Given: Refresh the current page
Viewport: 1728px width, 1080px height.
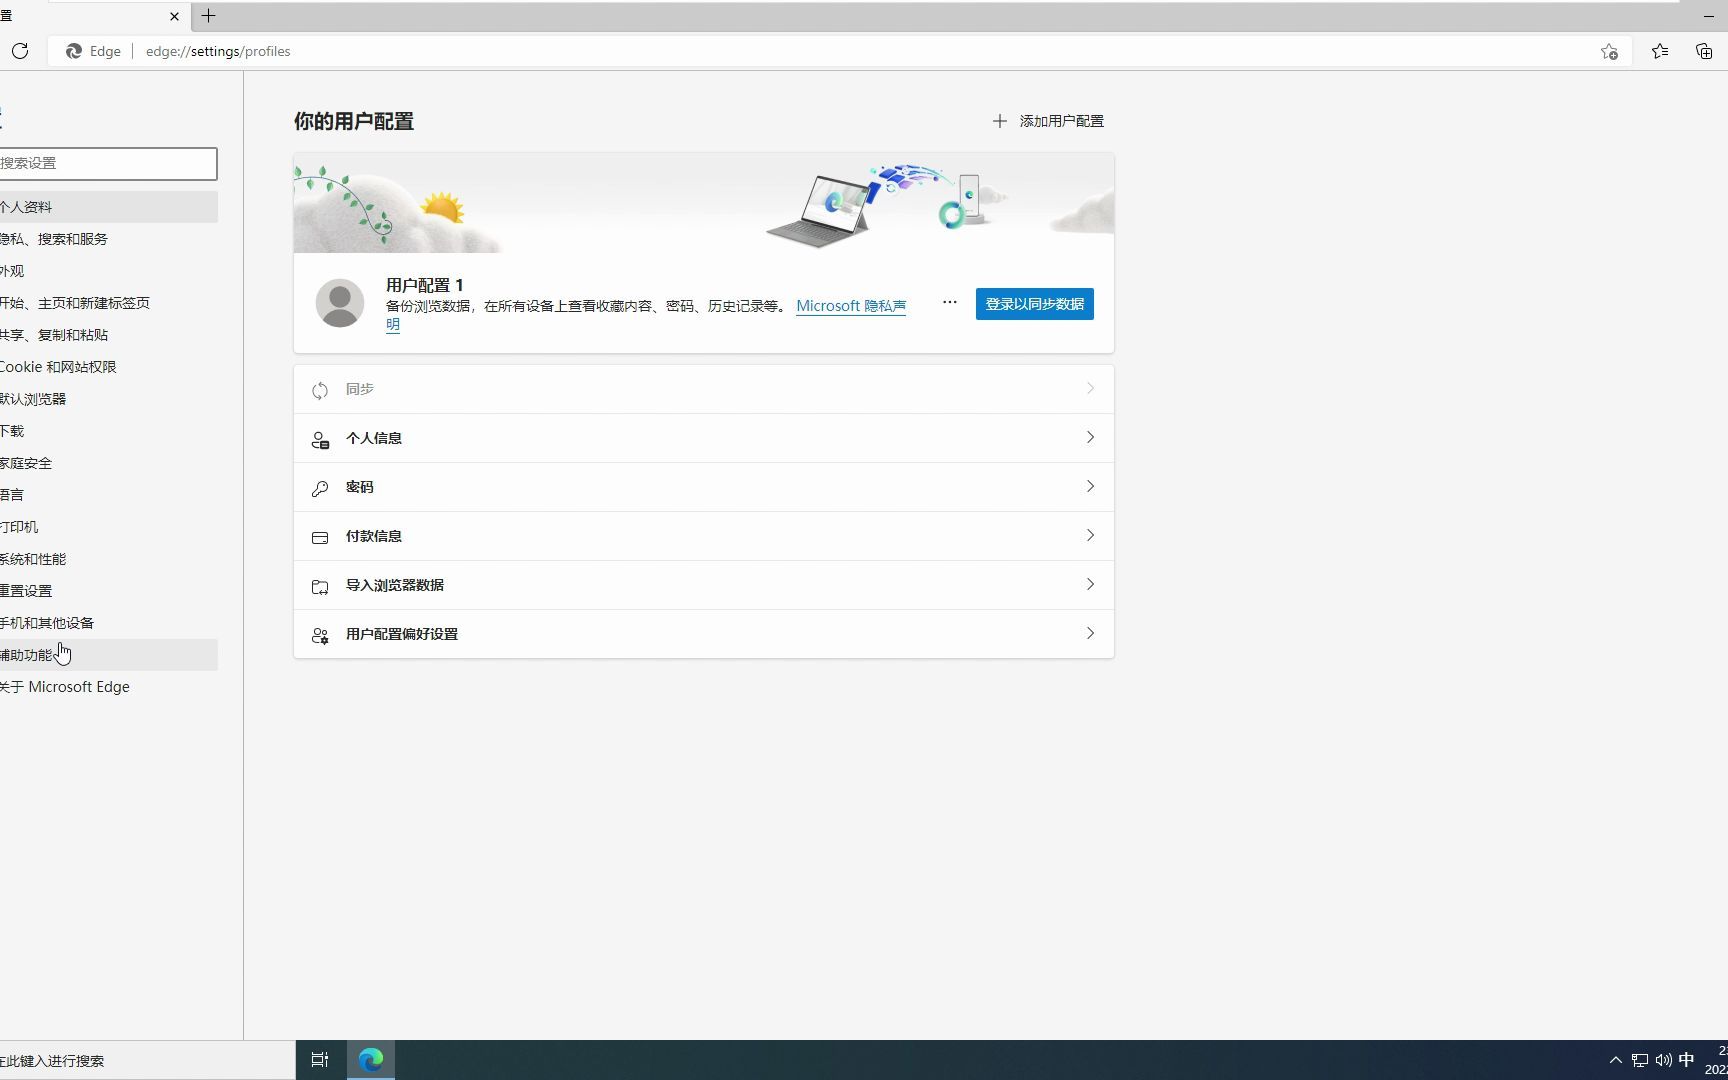Looking at the screenshot, I should point(20,51).
